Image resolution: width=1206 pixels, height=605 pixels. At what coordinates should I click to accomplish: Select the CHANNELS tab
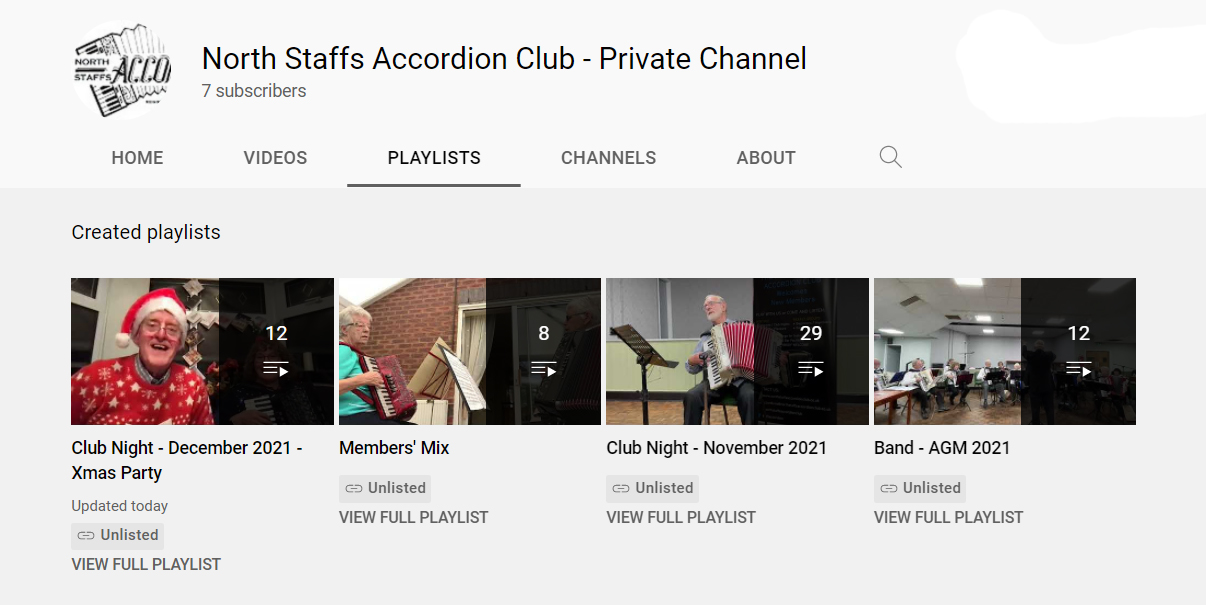coord(608,158)
